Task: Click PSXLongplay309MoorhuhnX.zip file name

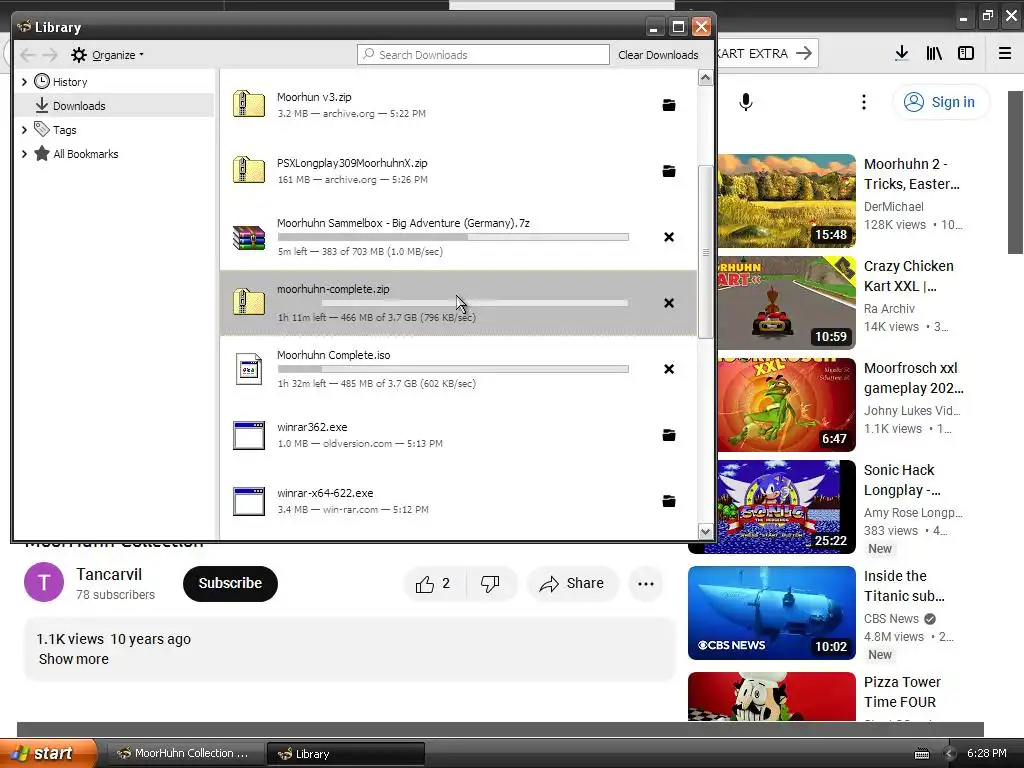Action: (x=352, y=163)
